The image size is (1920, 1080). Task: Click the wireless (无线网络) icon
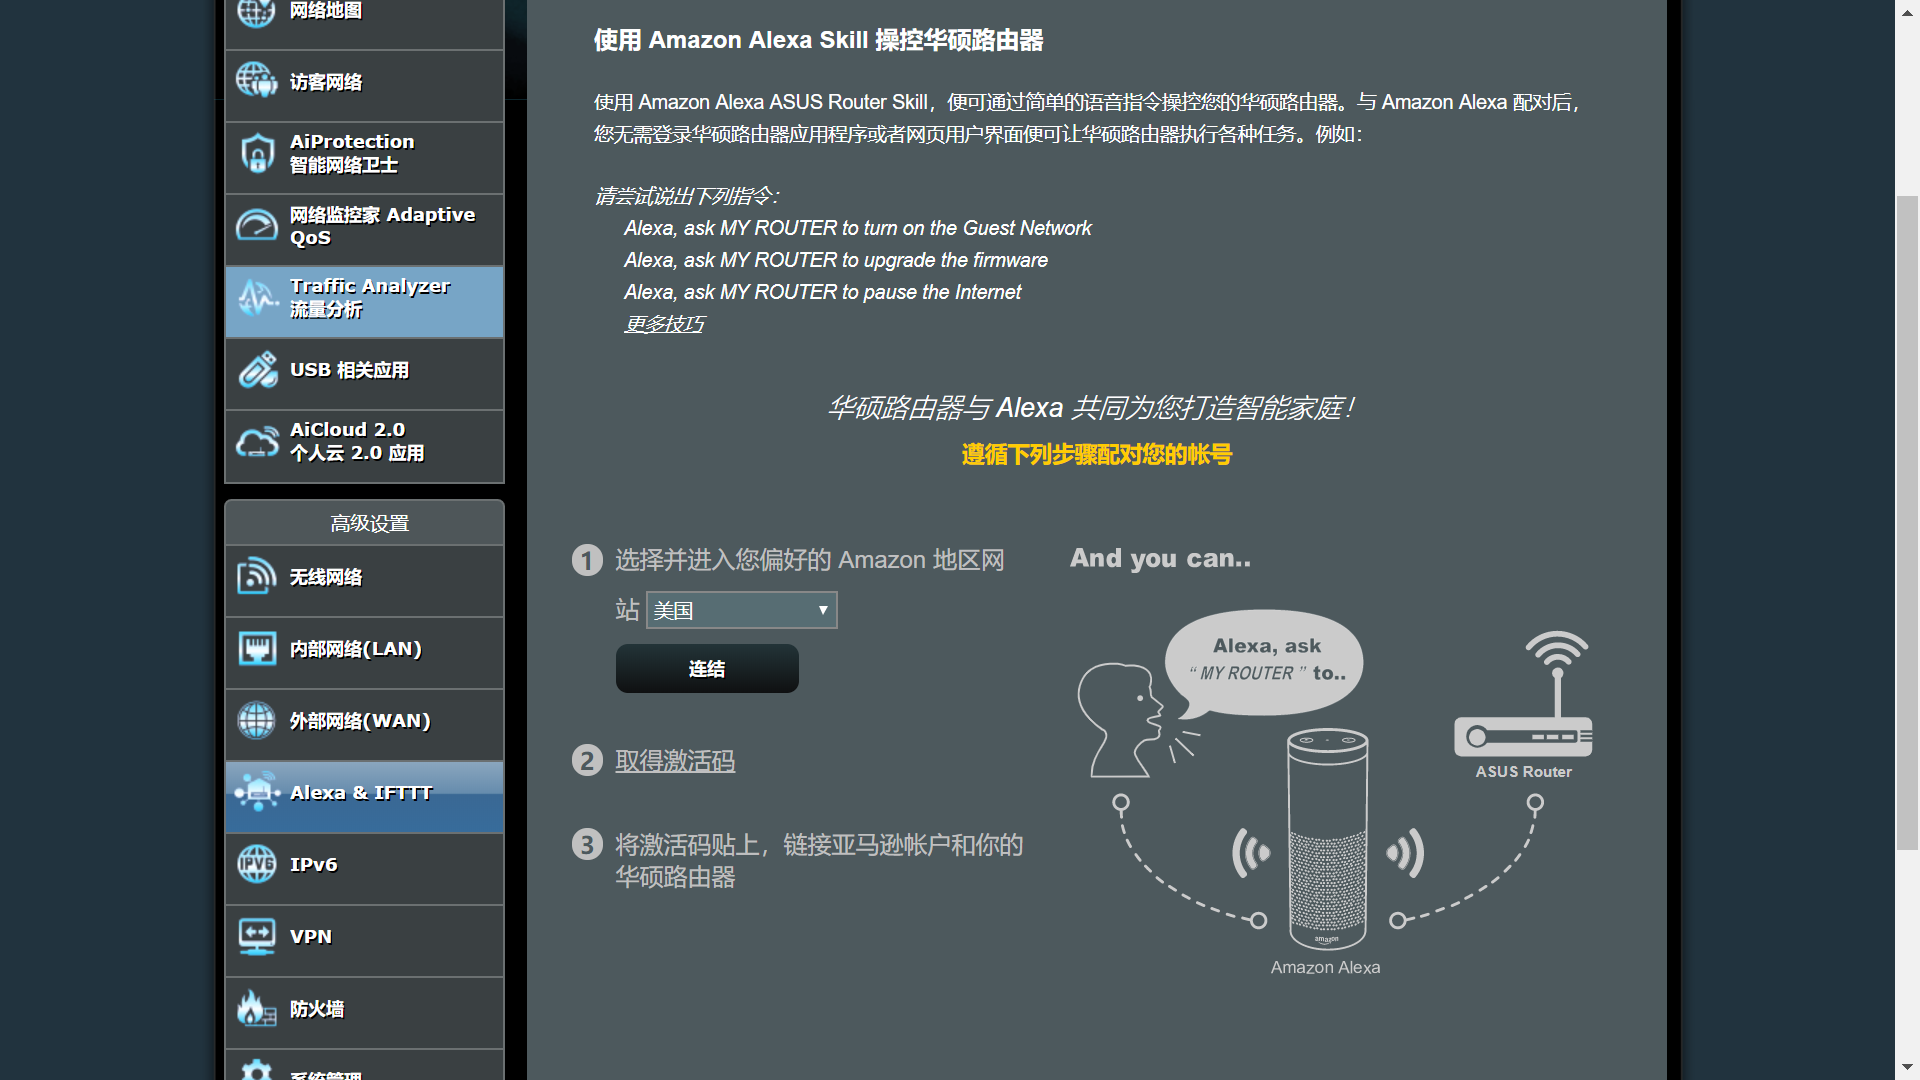[257, 576]
